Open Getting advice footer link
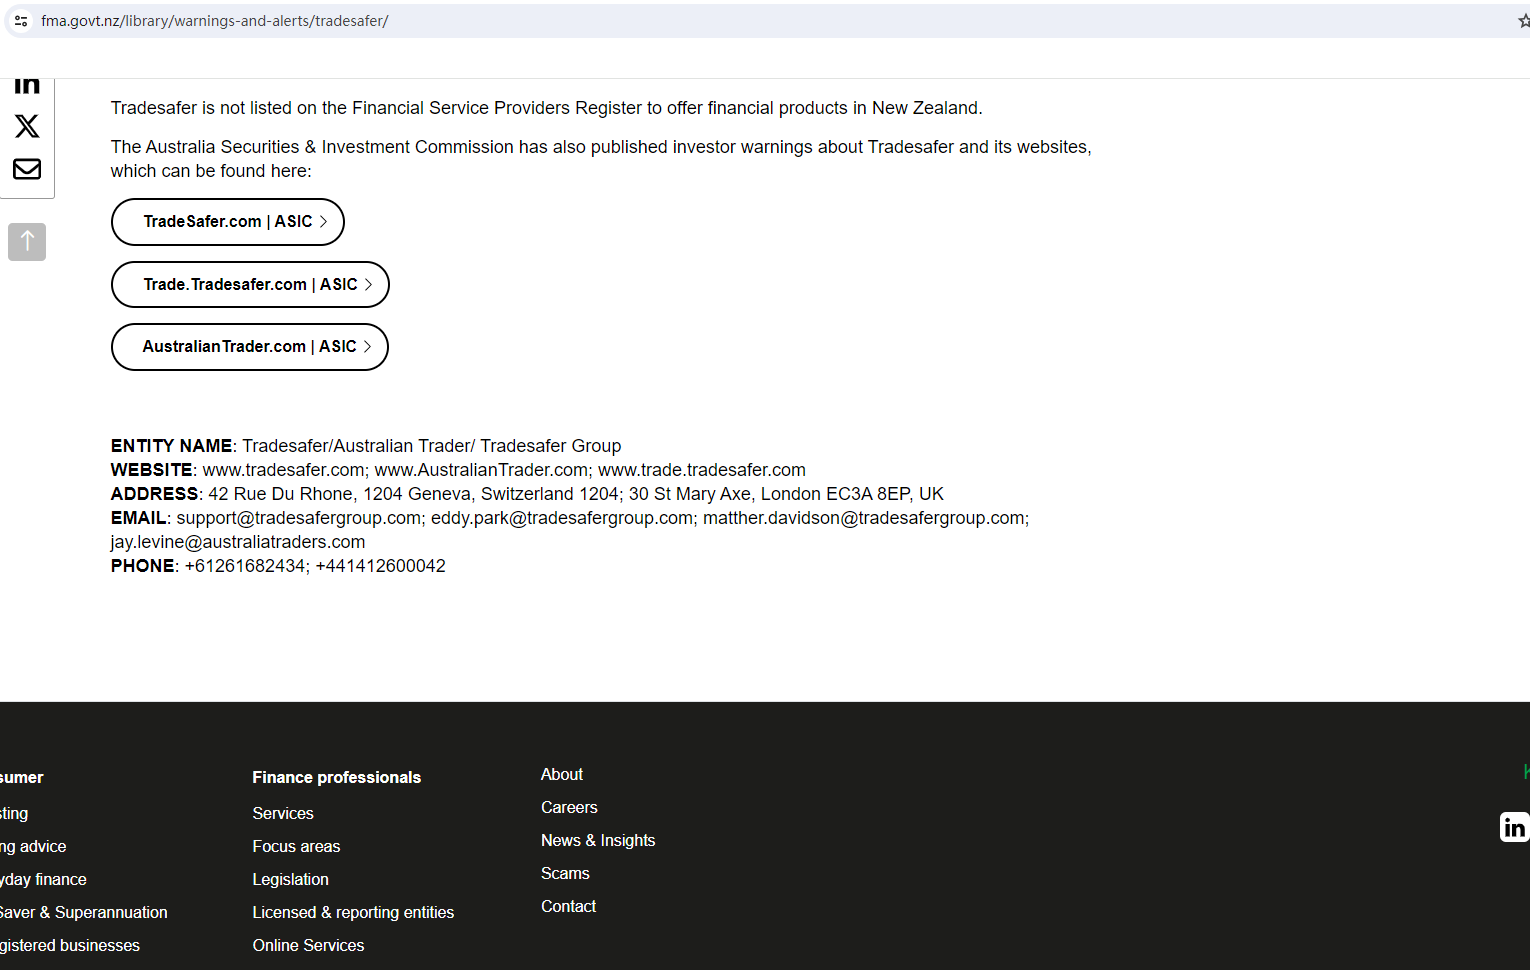Image resolution: width=1530 pixels, height=970 pixels. point(33,847)
